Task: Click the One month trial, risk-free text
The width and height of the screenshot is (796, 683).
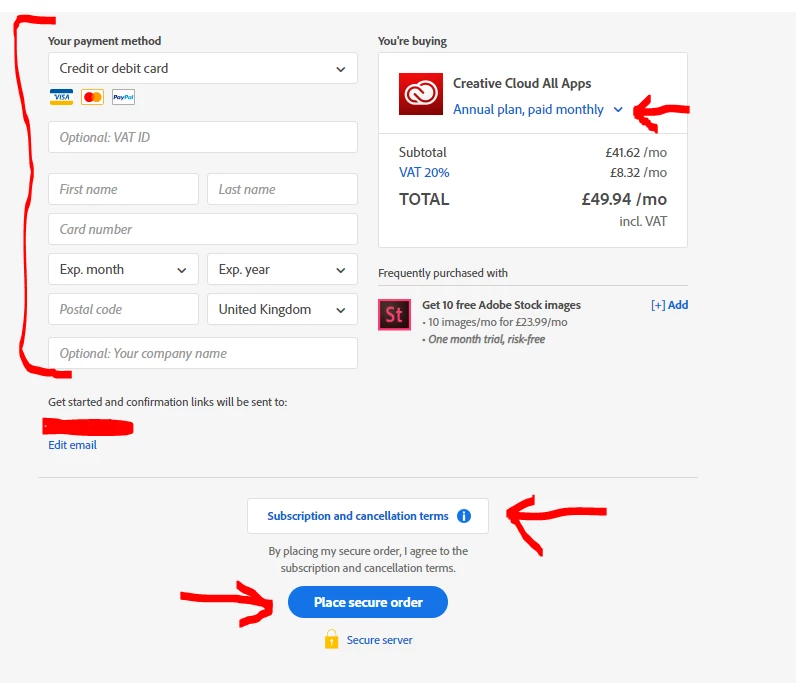Action: pyautogui.click(x=487, y=339)
